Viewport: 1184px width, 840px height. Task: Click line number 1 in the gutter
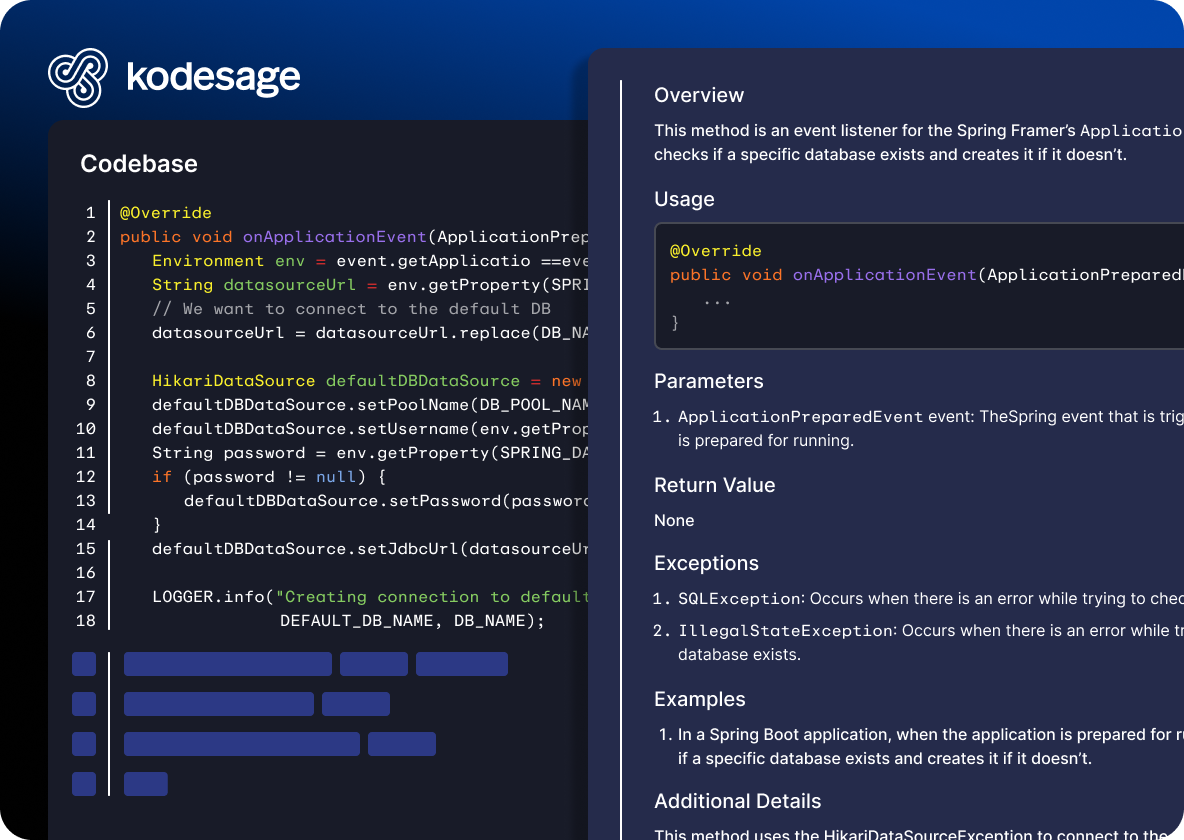pyautogui.click(x=90, y=213)
